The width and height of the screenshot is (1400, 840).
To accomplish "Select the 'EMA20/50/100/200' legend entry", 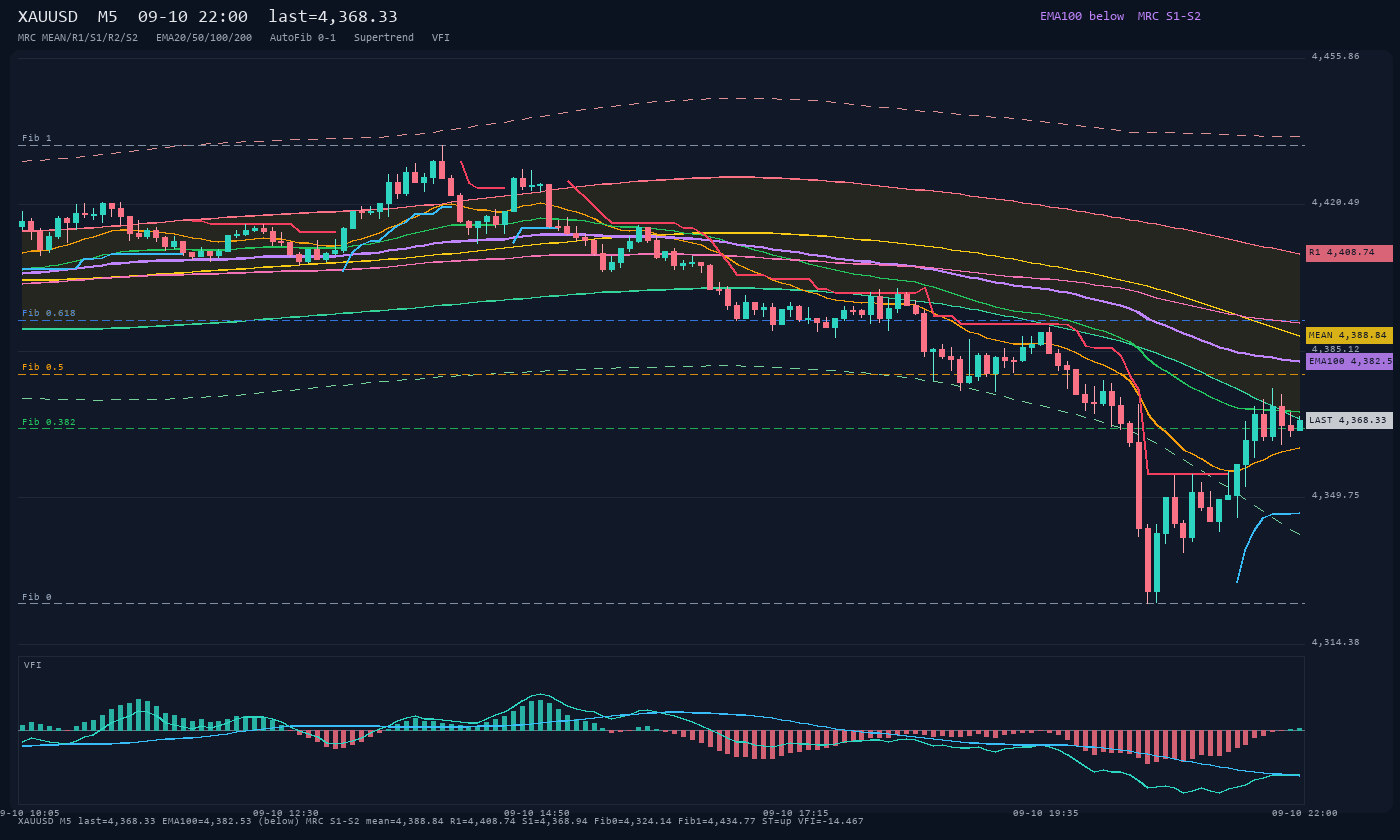I will pyautogui.click(x=204, y=37).
